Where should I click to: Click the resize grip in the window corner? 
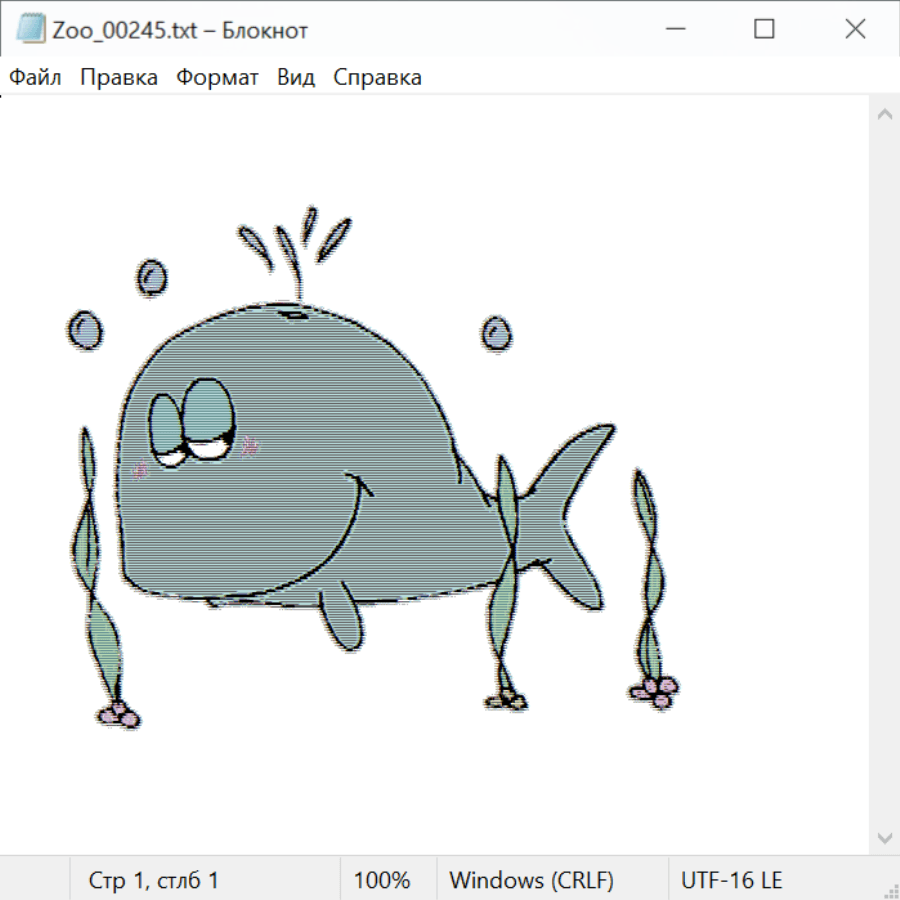click(890, 890)
